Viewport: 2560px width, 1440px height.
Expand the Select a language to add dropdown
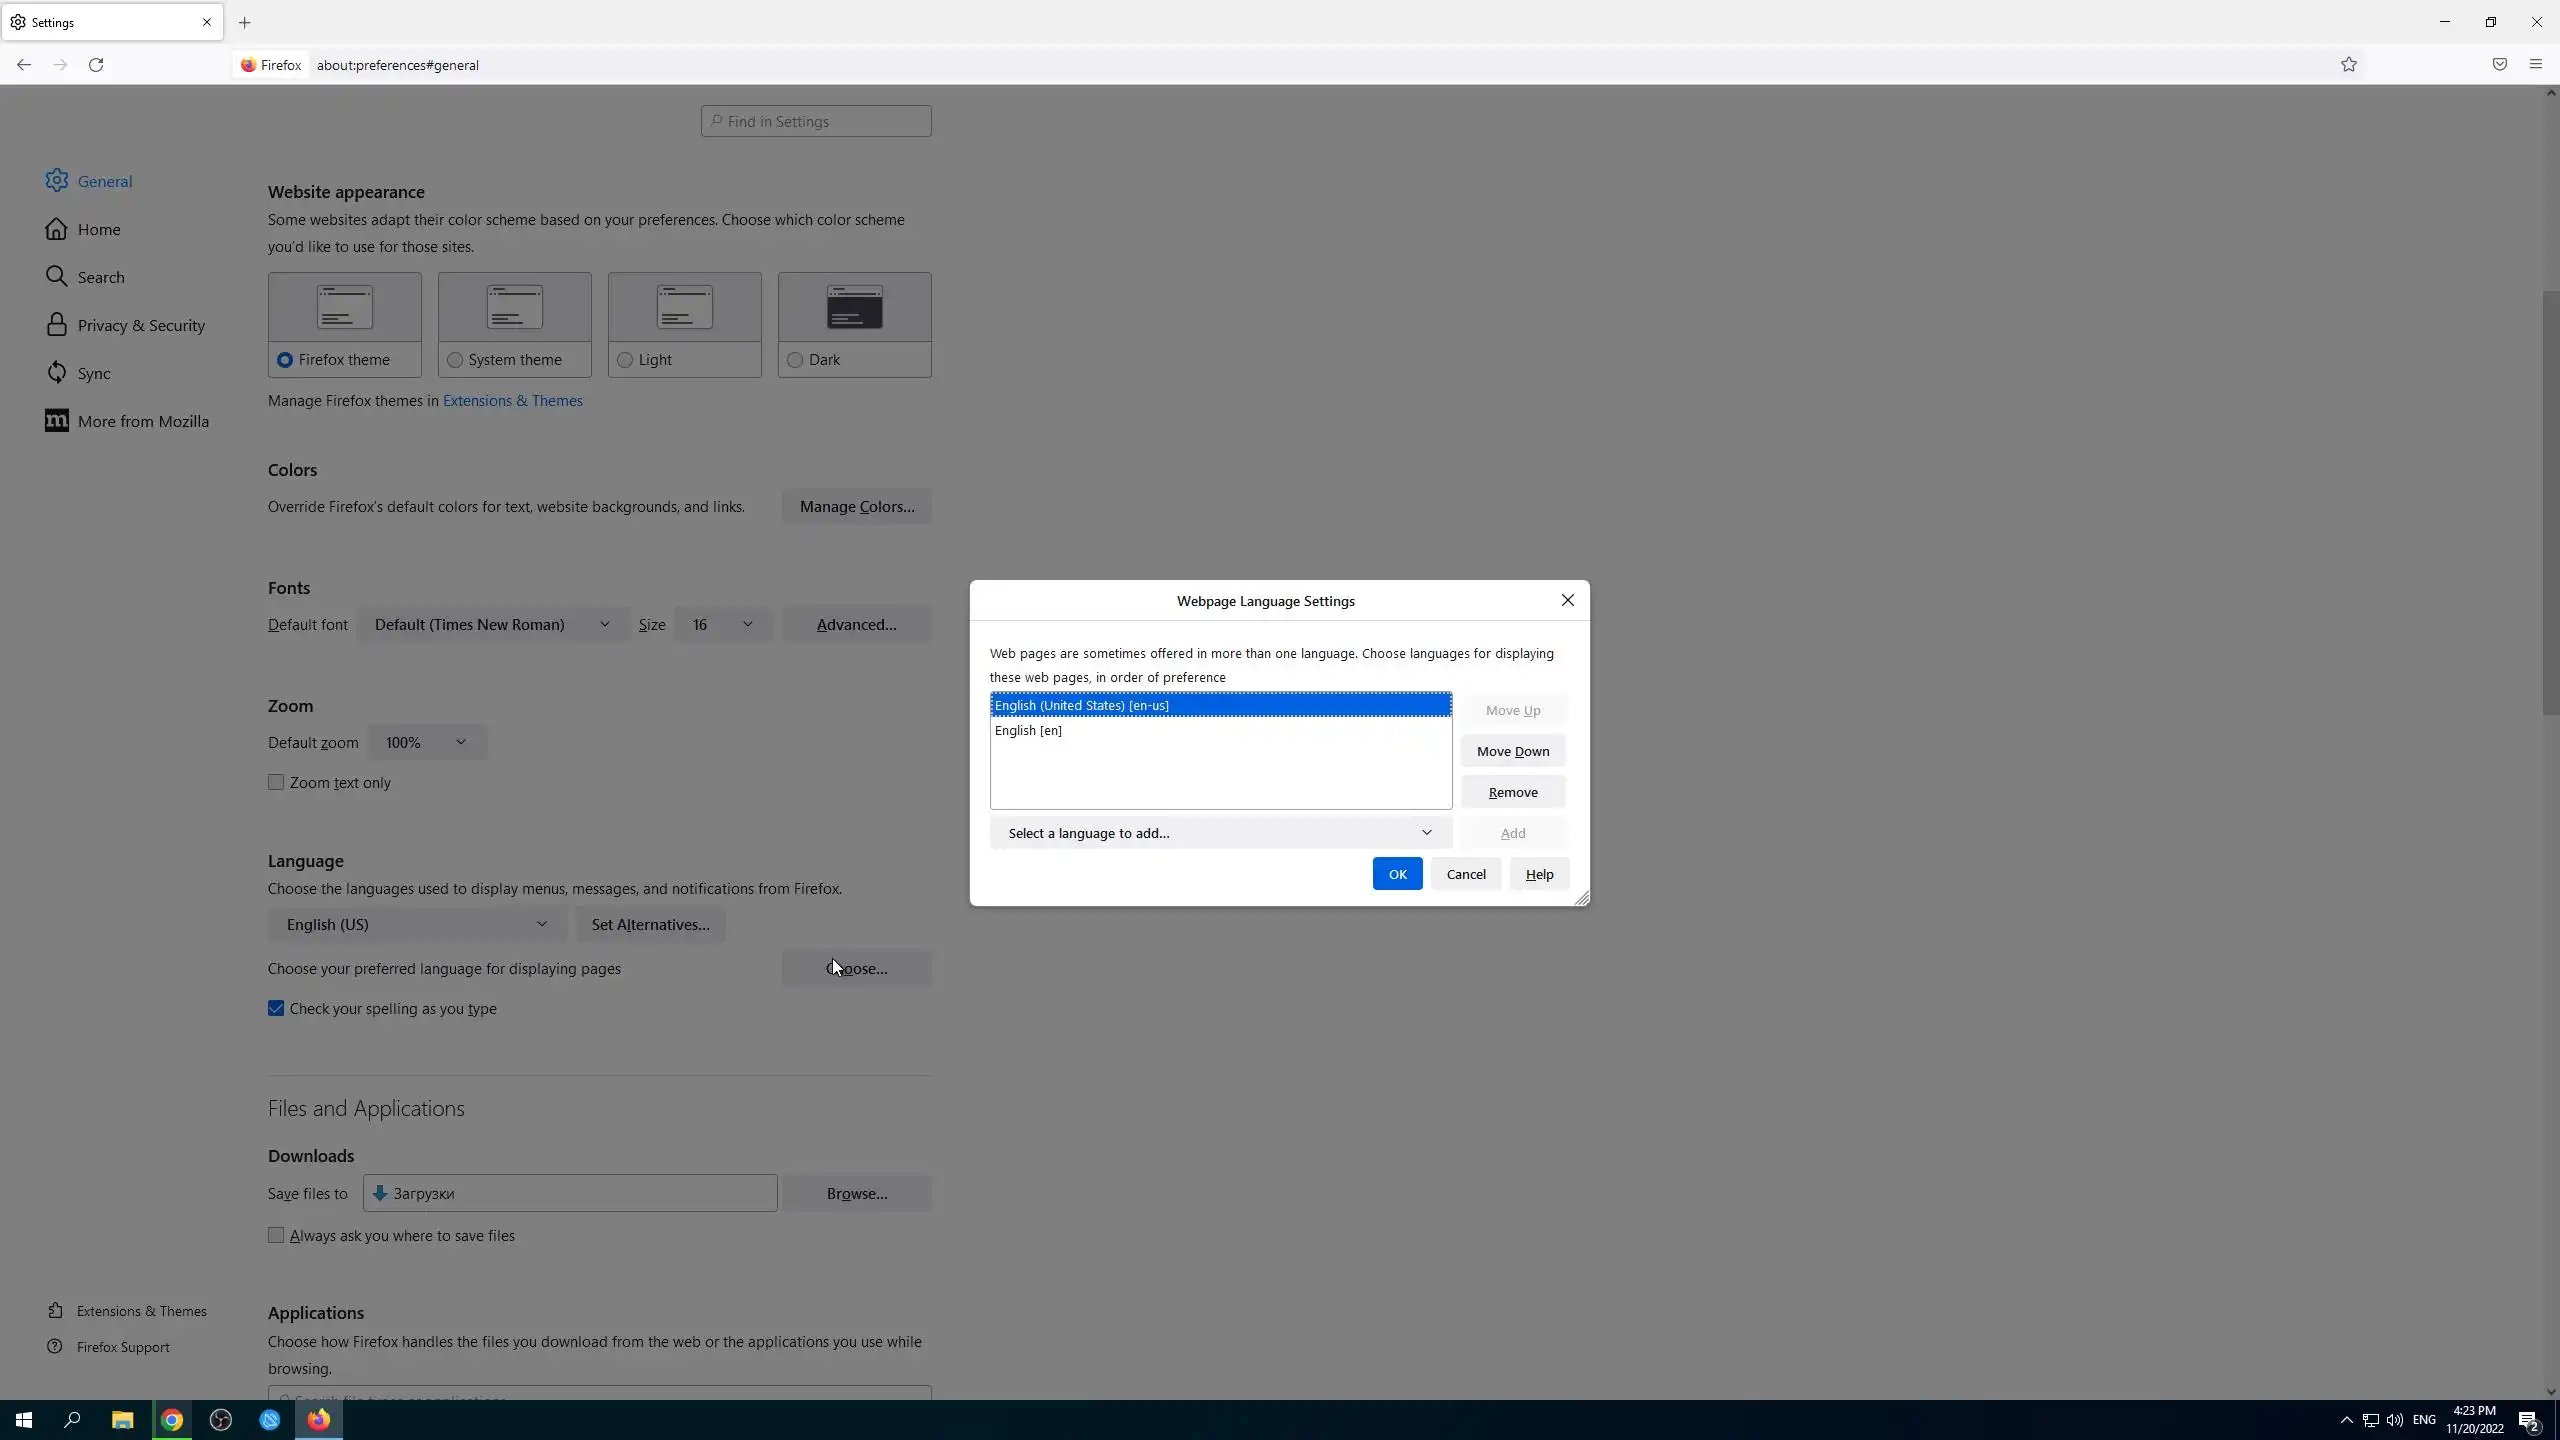tap(1220, 833)
